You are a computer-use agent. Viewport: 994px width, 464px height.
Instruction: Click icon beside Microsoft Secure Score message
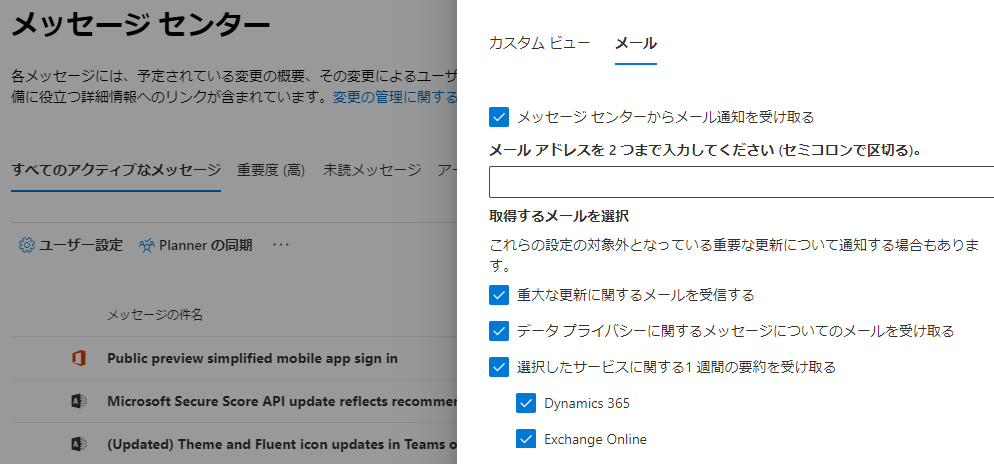[x=79, y=401]
